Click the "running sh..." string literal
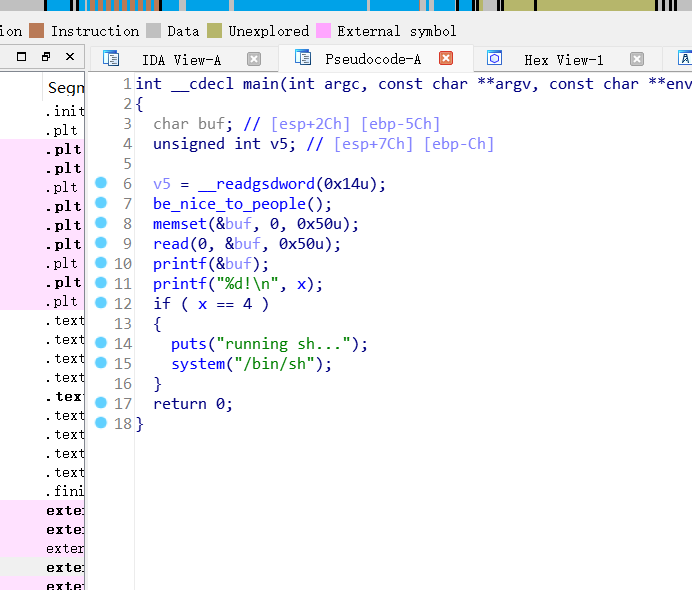The width and height of the screenshot is (692, 590). [x=283, y=344]
